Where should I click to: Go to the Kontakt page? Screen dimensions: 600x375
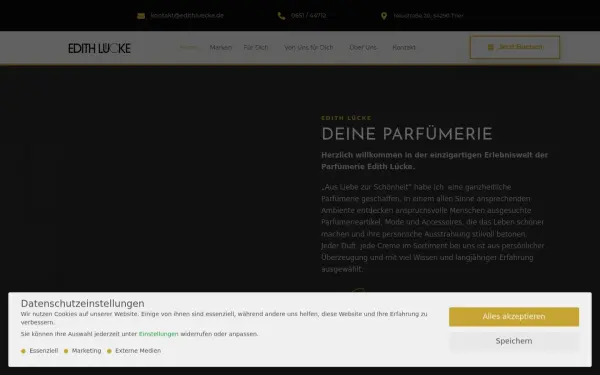(x=404, y=47)
